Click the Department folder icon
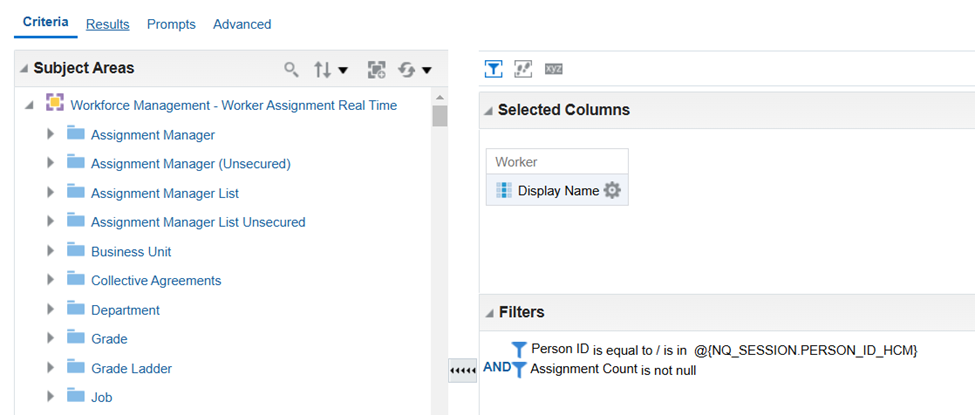 pyautogui.click(x=76, y=309)
